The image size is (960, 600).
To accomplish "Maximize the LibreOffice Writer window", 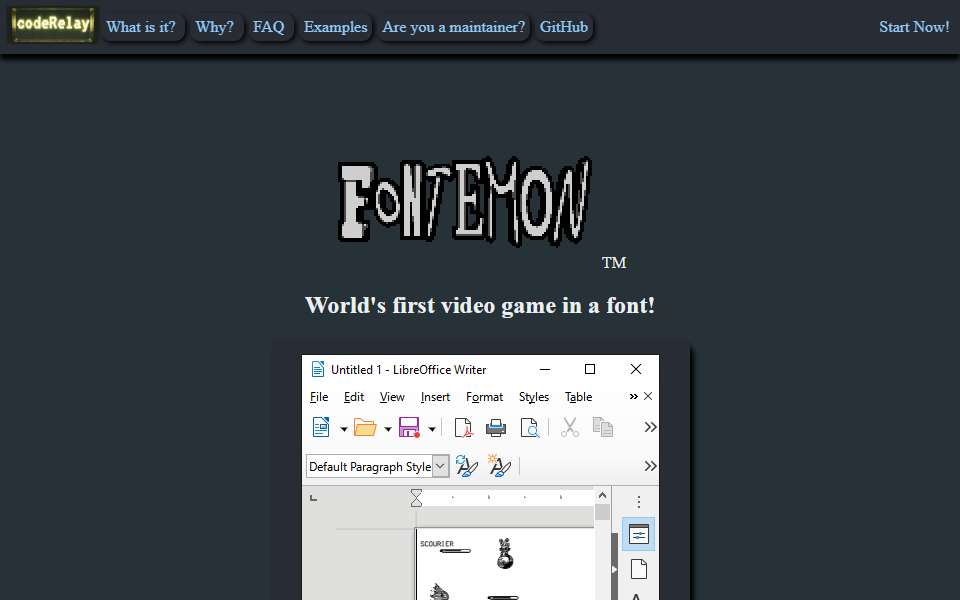I will (590, 369).
